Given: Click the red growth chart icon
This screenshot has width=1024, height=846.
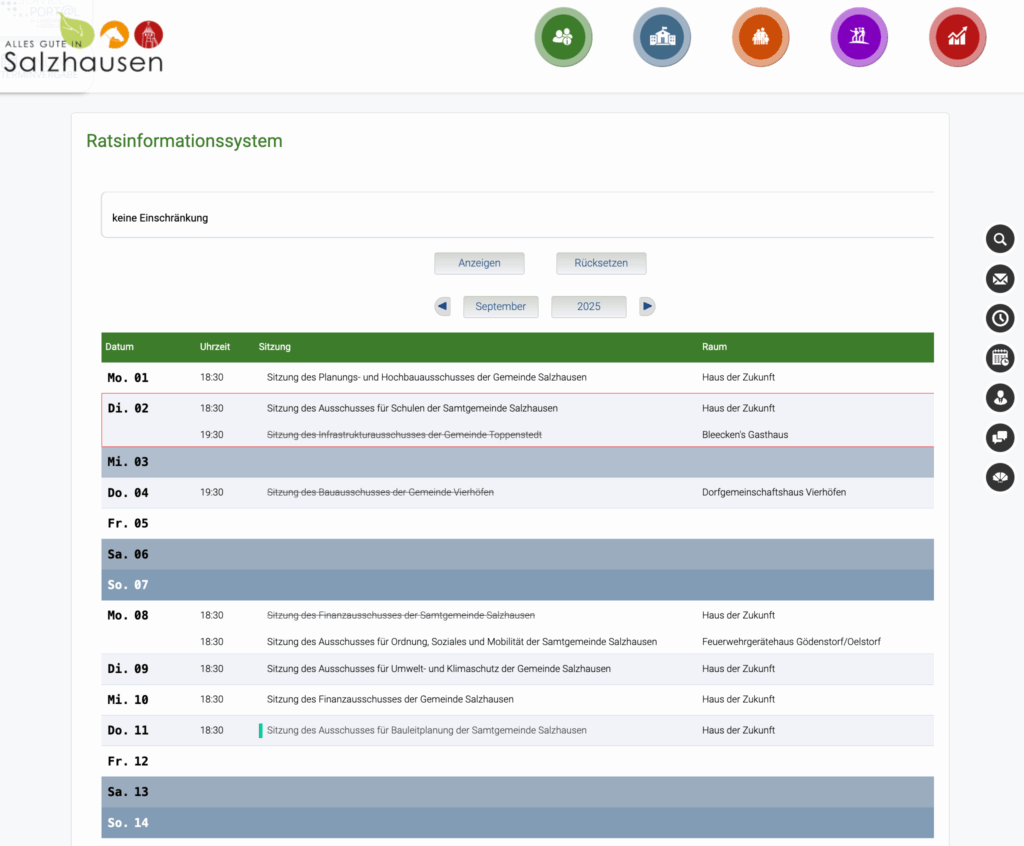Looking at the screenshot, I should pyautogui.click(x=957, y=37).
